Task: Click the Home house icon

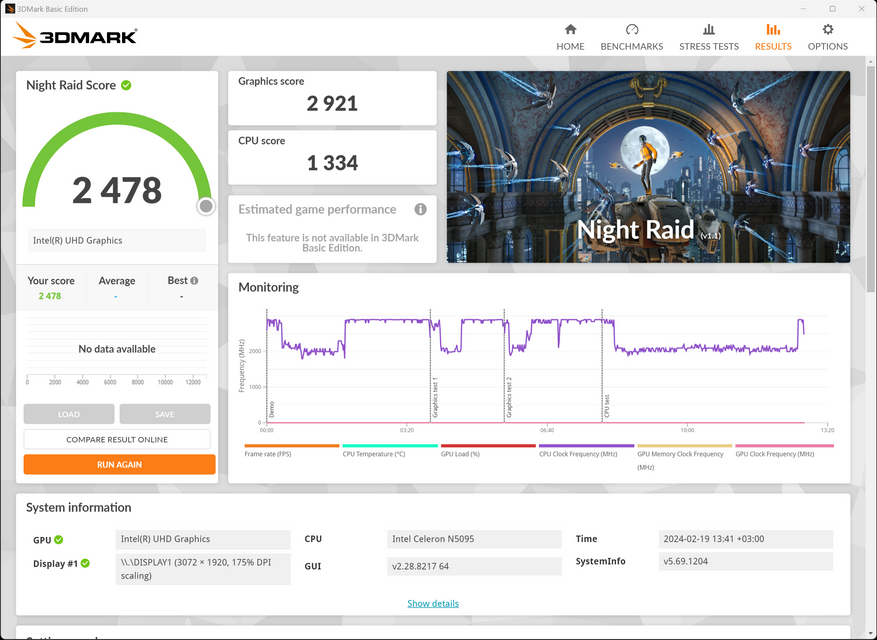Action: (570, 29)
